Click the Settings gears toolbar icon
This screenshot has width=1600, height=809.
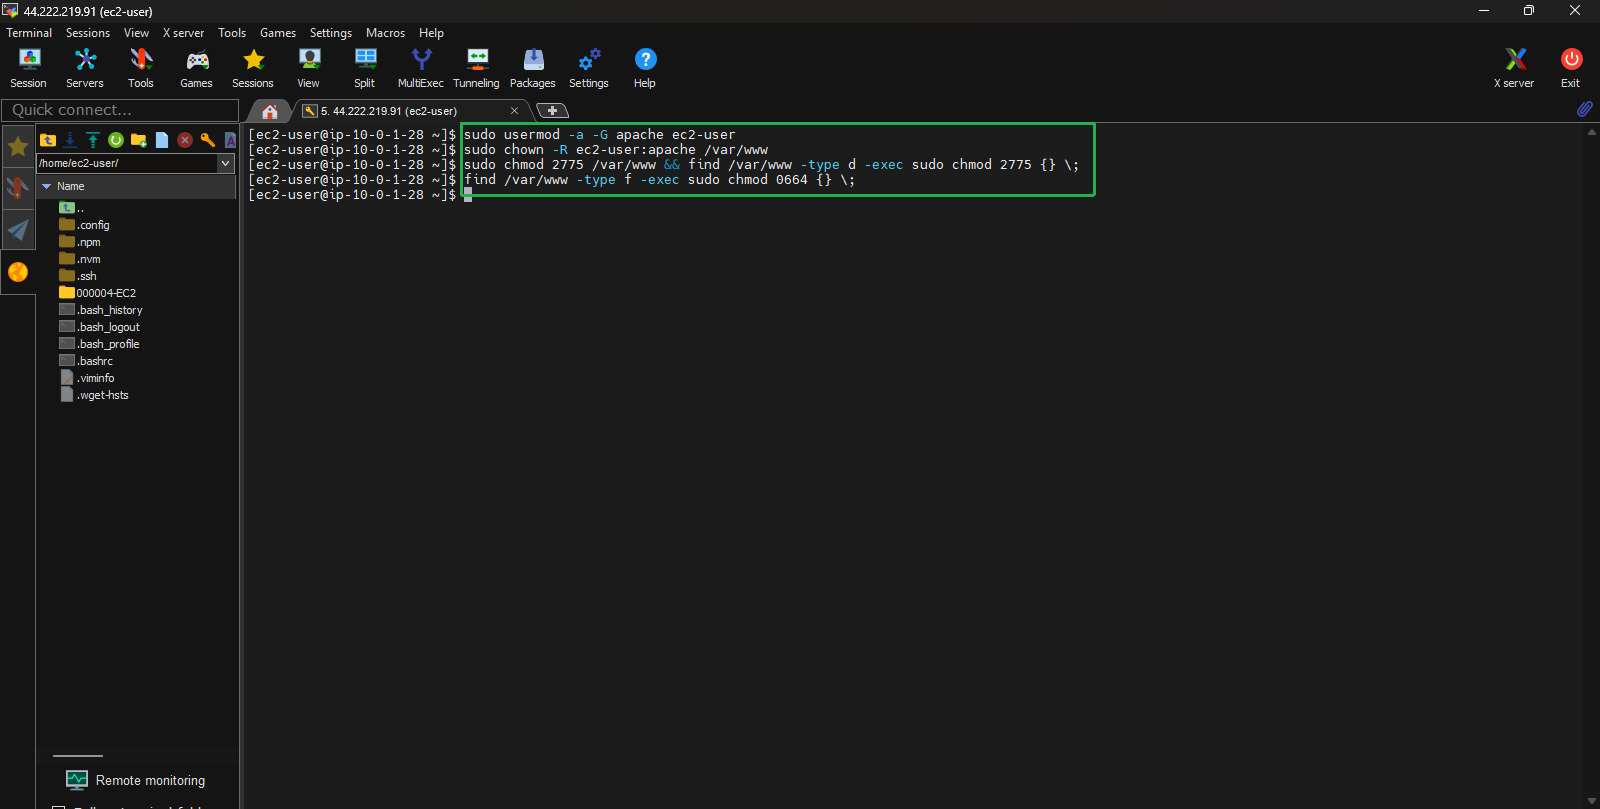click(589, 68)
